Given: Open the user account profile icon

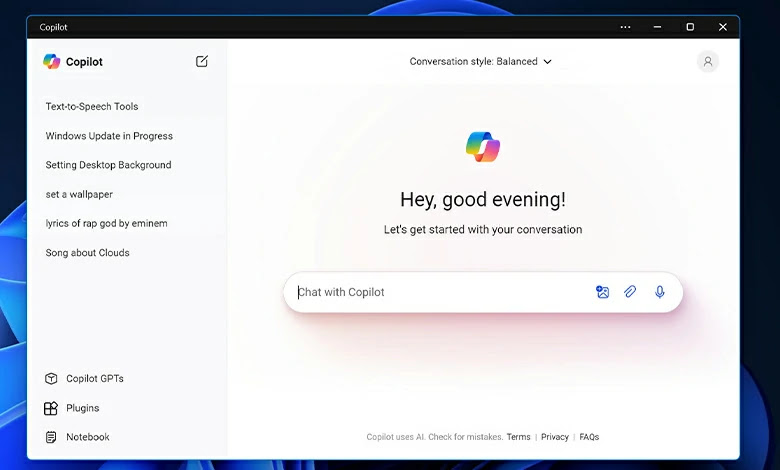Looking at the screenshot, I should click(707, 62).
